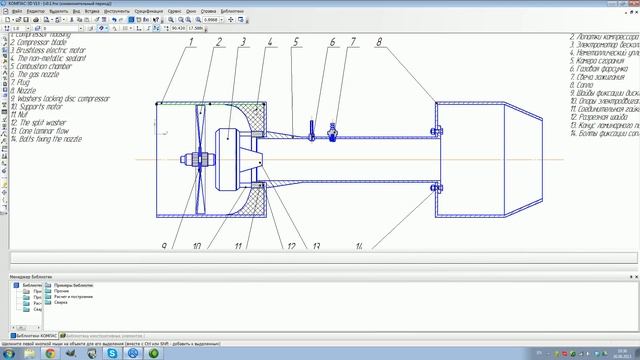Undo the last action with the toolbar arrow
This screenshot has height=360, width=640.
114,20
